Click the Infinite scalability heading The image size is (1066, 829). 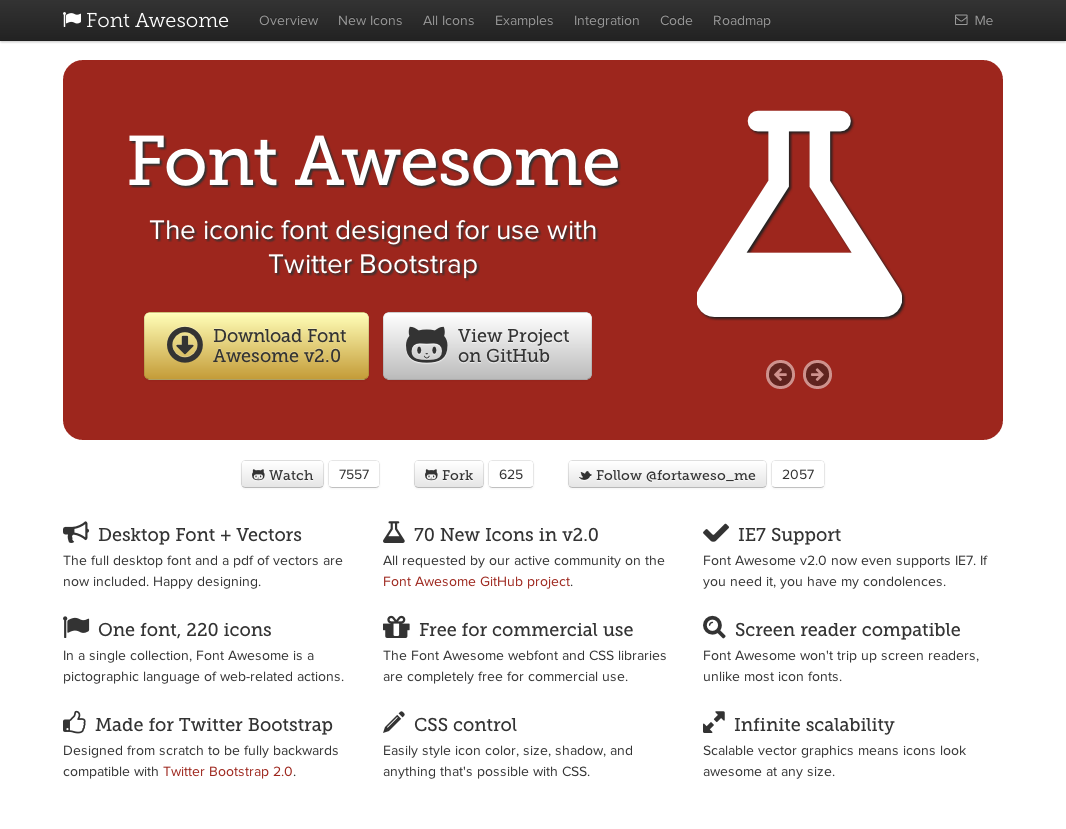(814, 724)
